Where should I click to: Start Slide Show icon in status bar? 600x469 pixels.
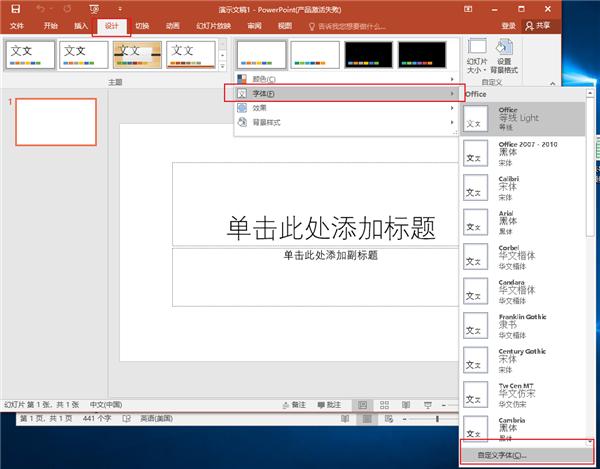coord(428,405)
